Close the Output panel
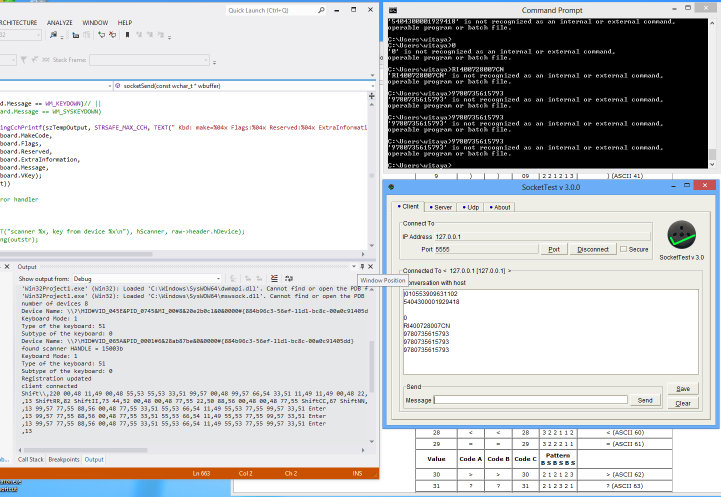Viewport: 721px width, 497px height. tap(371, 267)
